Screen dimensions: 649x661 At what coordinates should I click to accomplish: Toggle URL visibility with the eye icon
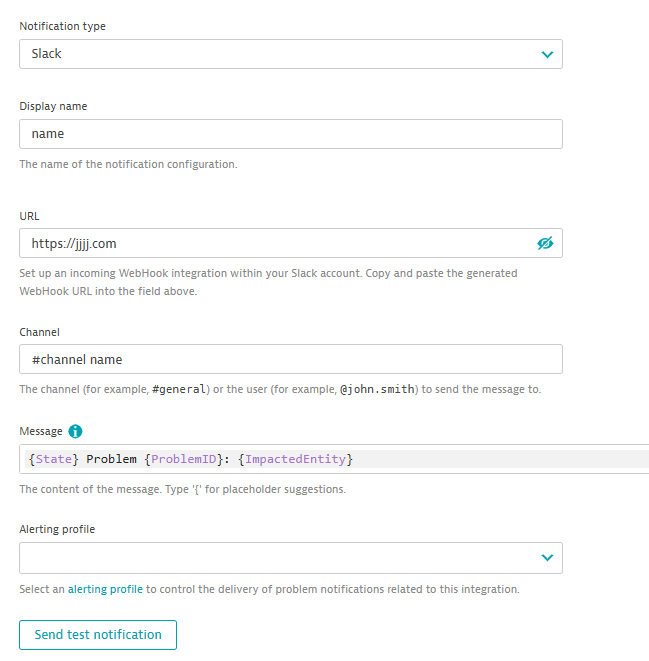pos(545,243)
